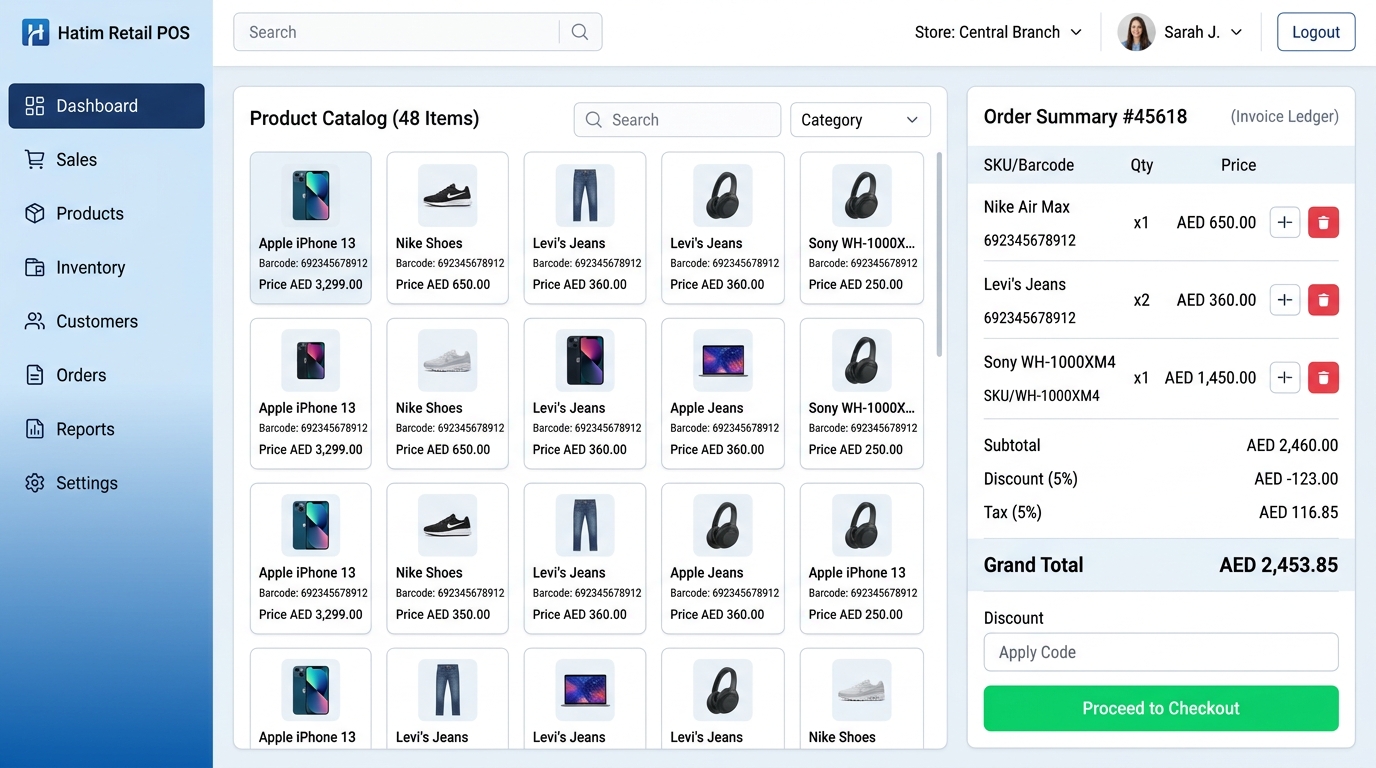Click the Product Catalog (48 Items) heading
Screen dimensions: 1376x768
[364, 119]
